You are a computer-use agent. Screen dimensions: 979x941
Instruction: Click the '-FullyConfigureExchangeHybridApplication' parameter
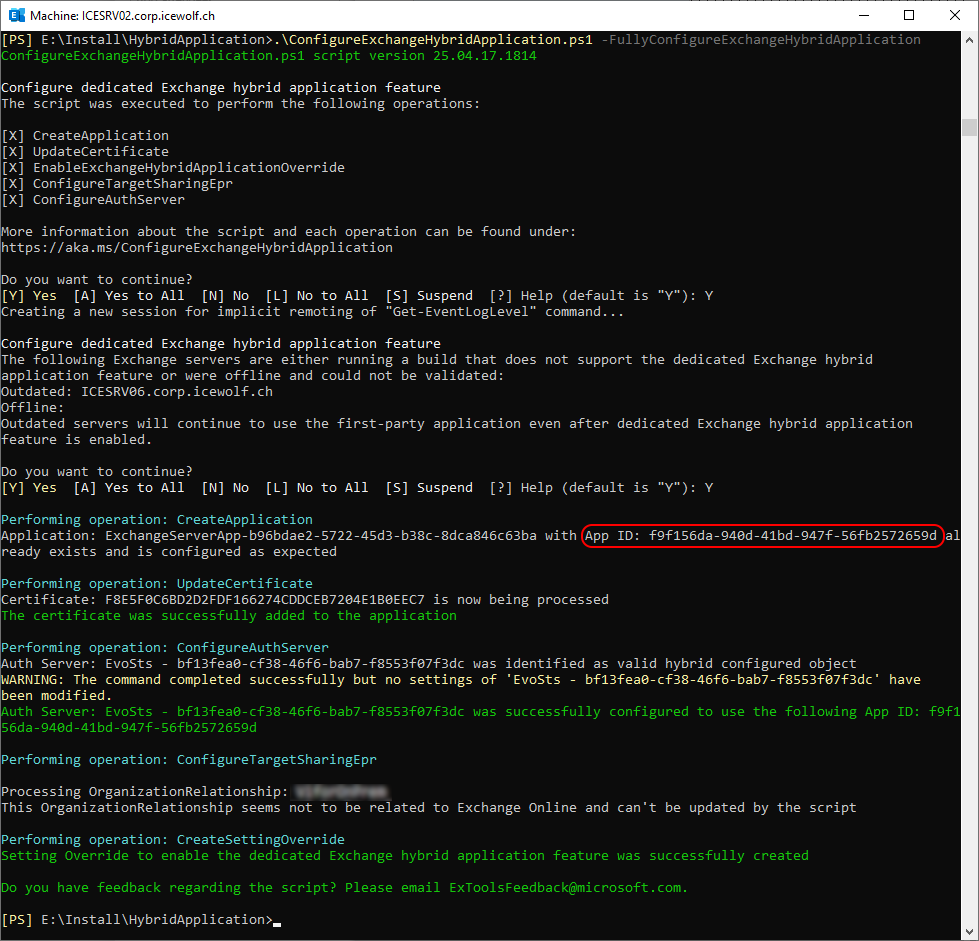[761, 40]
